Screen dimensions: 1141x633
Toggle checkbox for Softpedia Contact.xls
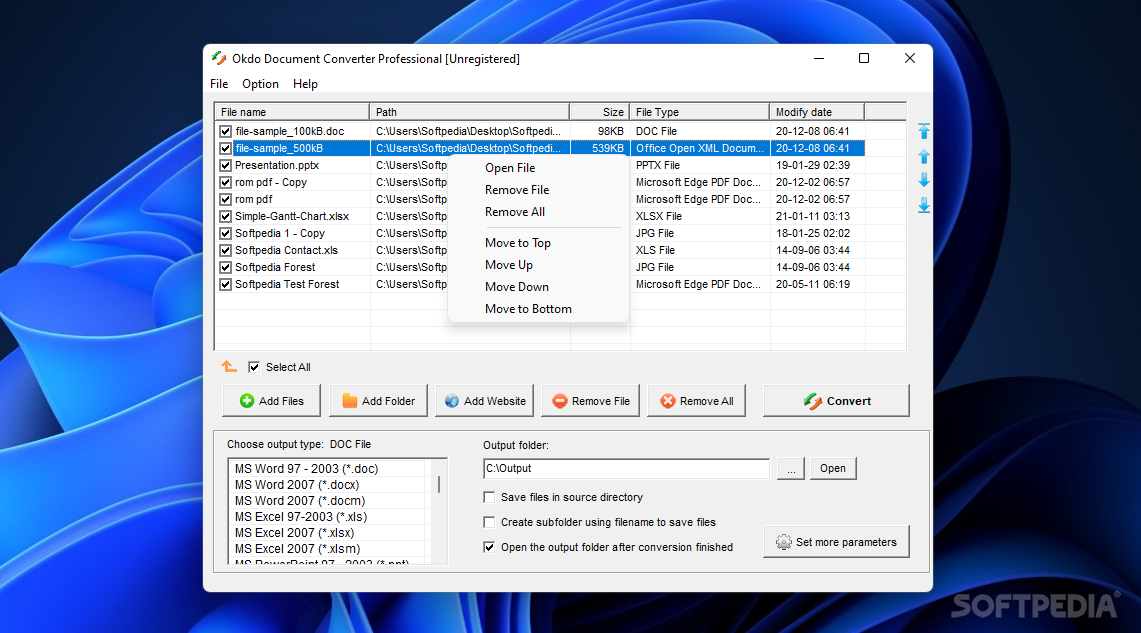[226, 250]
